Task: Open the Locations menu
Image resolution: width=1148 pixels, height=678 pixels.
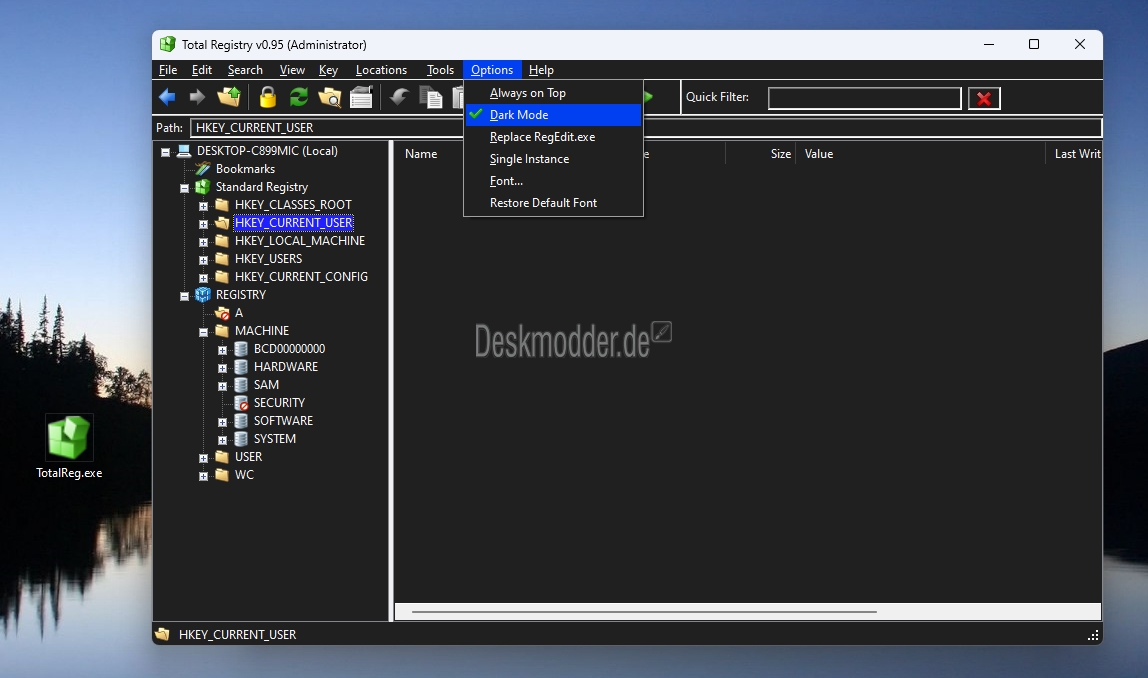Action: click(x=381, y=70)
